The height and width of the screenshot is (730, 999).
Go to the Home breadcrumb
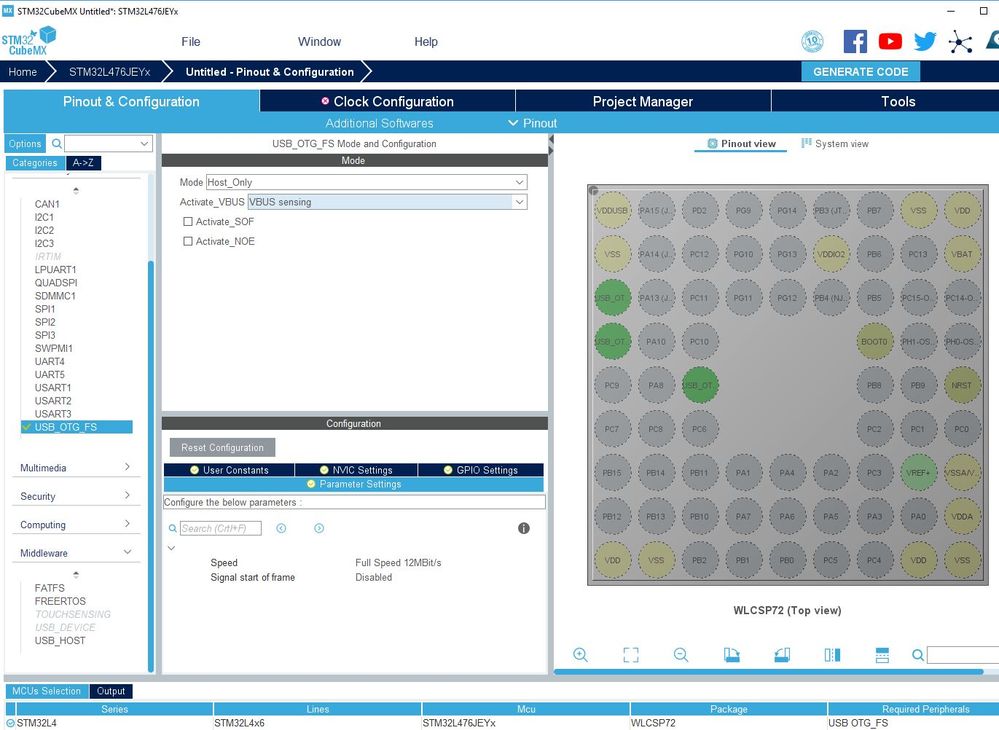pyautogui.click(x=22, y=72)
